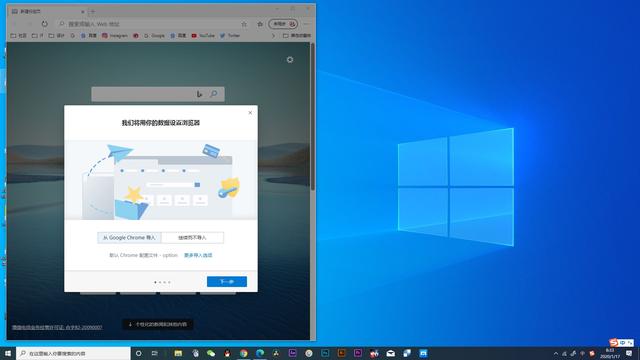Open the Google bookmark in favorites bar

(154, 36)
